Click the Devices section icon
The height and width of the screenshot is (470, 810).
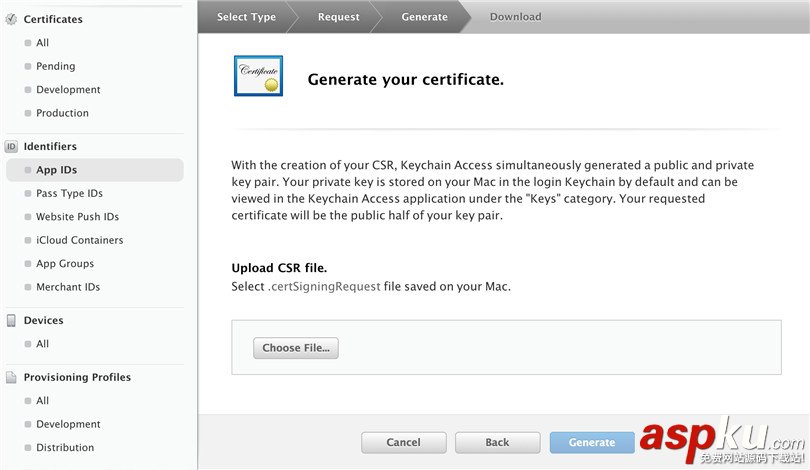(11, 321)
